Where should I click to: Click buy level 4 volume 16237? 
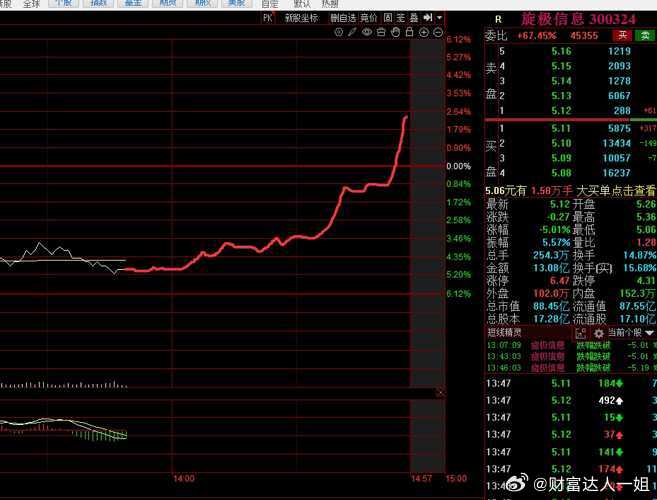(x=616, y=173)
